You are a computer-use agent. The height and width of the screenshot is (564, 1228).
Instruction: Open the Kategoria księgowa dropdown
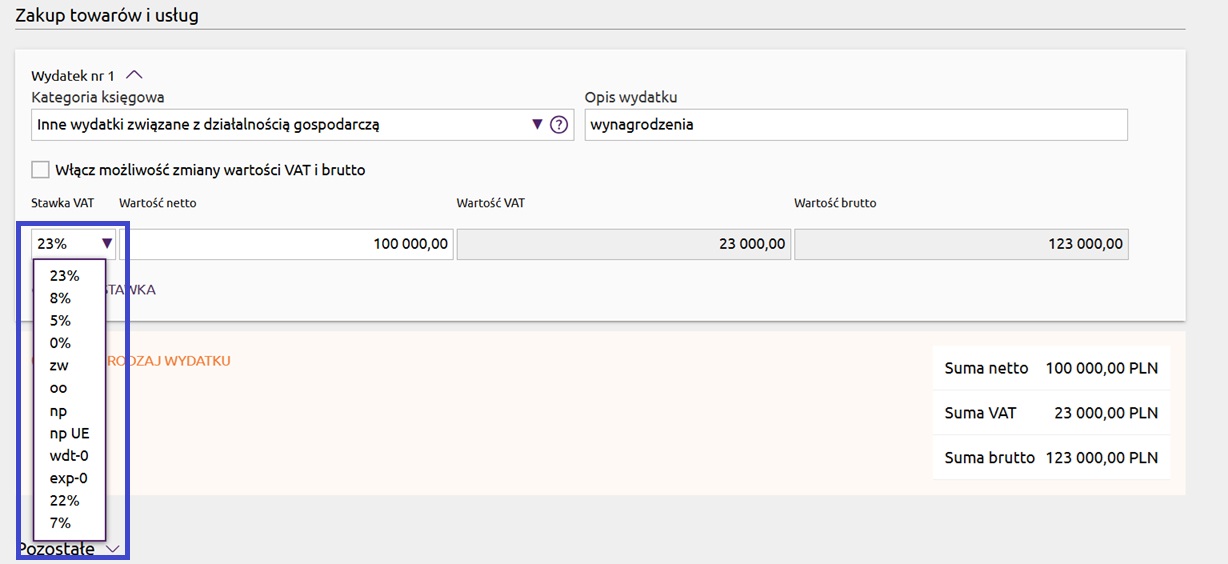537,125
